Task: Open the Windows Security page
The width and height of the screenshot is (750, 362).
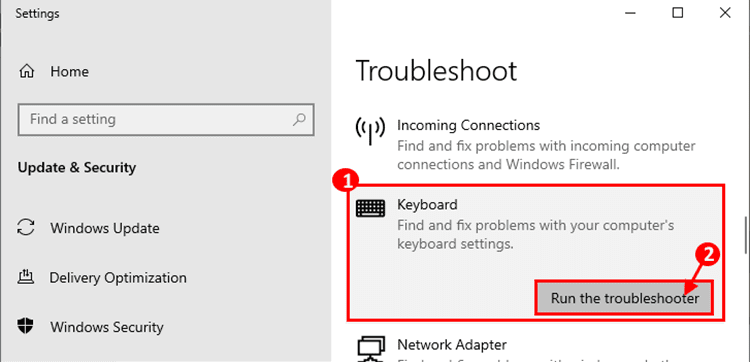Action: click(x=107, y=327)
